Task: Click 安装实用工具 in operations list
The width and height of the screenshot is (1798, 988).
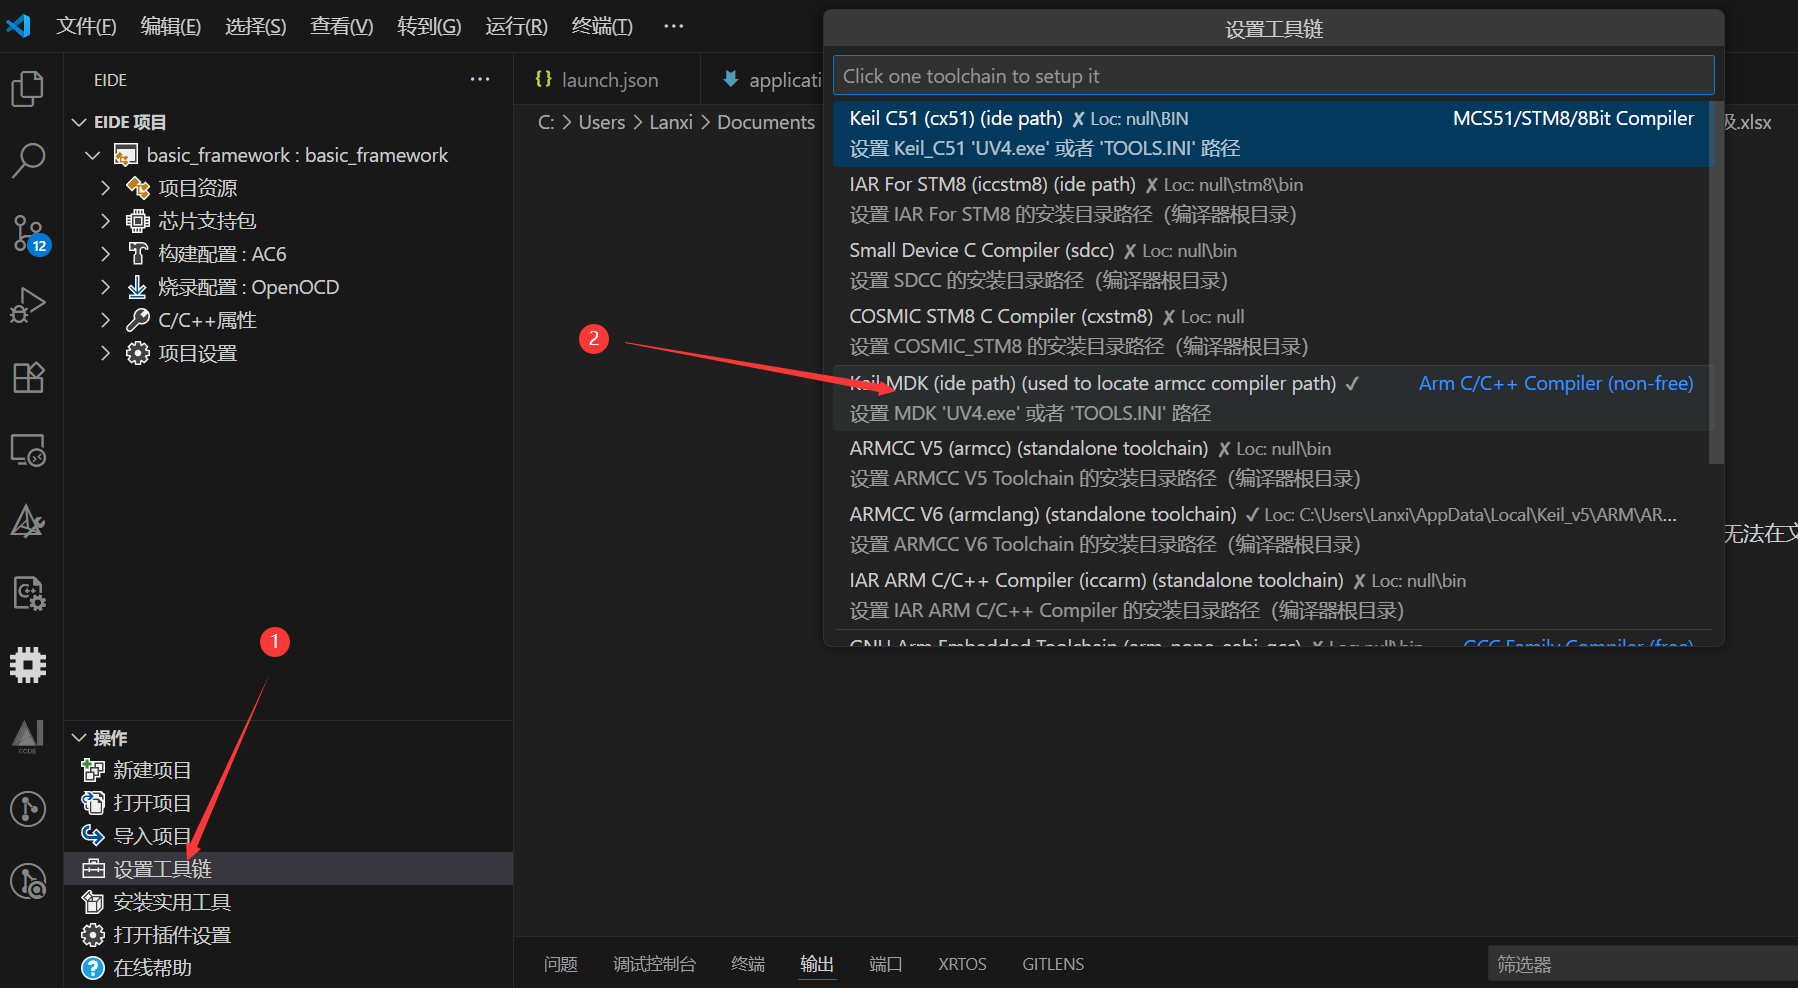Action: 171,902
